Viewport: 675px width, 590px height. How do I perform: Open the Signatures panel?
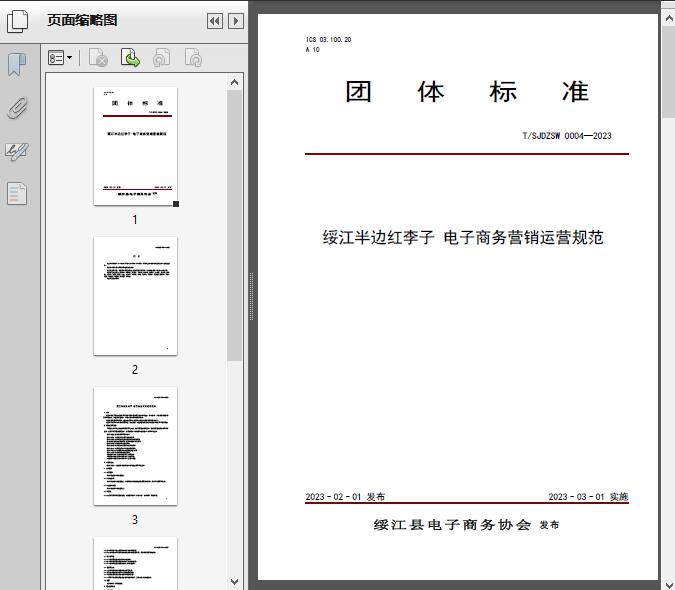(x=17, y=151)
